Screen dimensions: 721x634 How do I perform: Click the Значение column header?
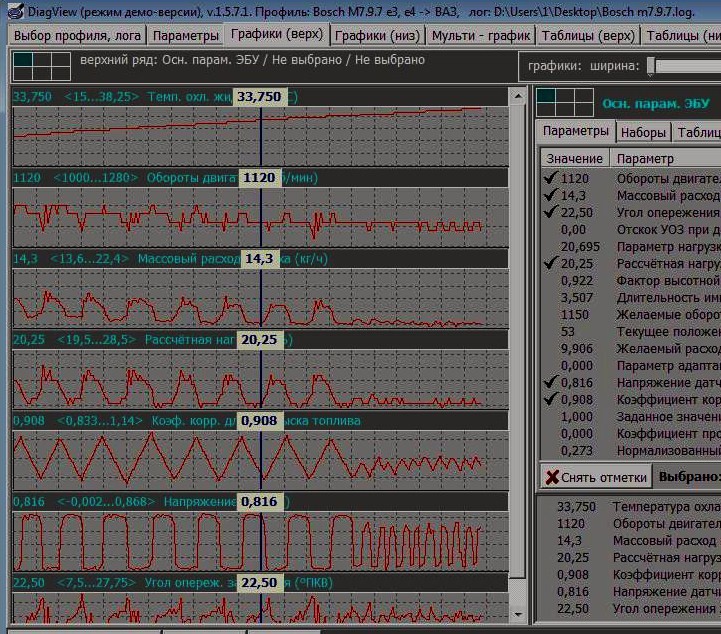pos(575,158)
